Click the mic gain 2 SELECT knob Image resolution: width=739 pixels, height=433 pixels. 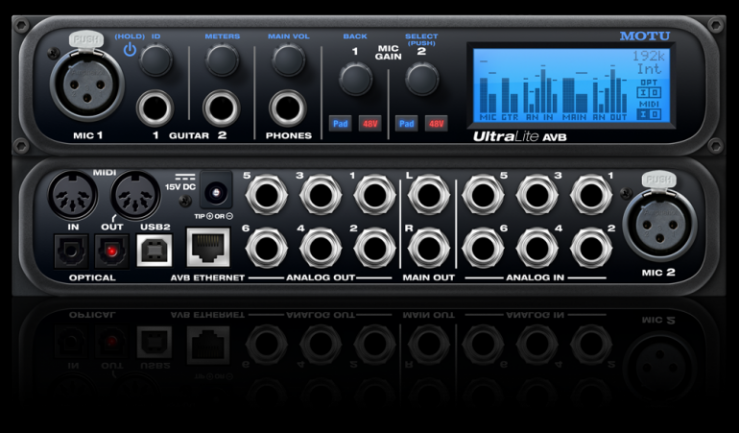pos(422,78)
